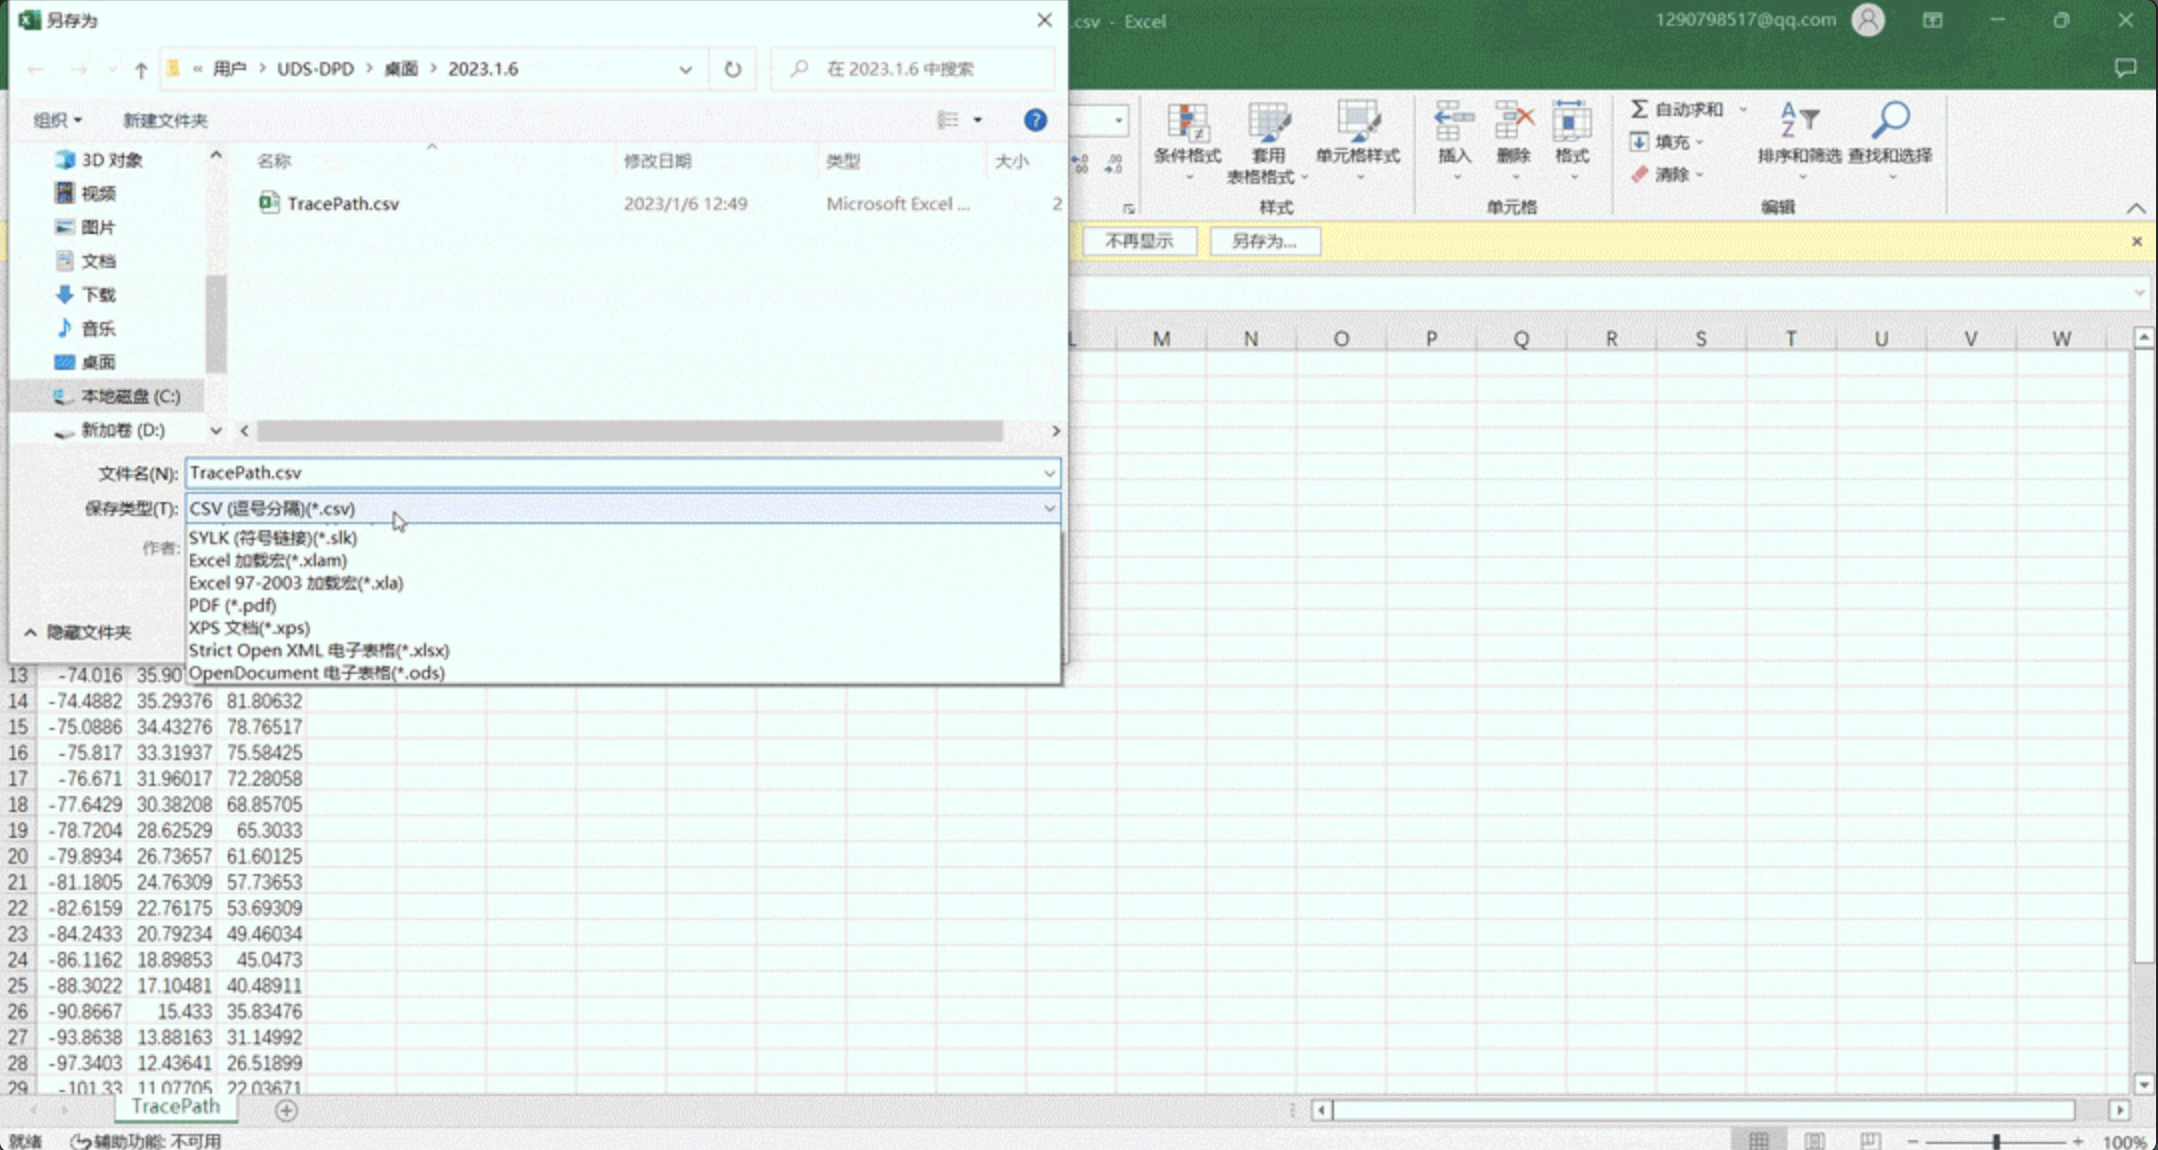This screenshot has width=2158, height=1150.
Task: Click Save As button in notification bar
Action: point(1264,241)
